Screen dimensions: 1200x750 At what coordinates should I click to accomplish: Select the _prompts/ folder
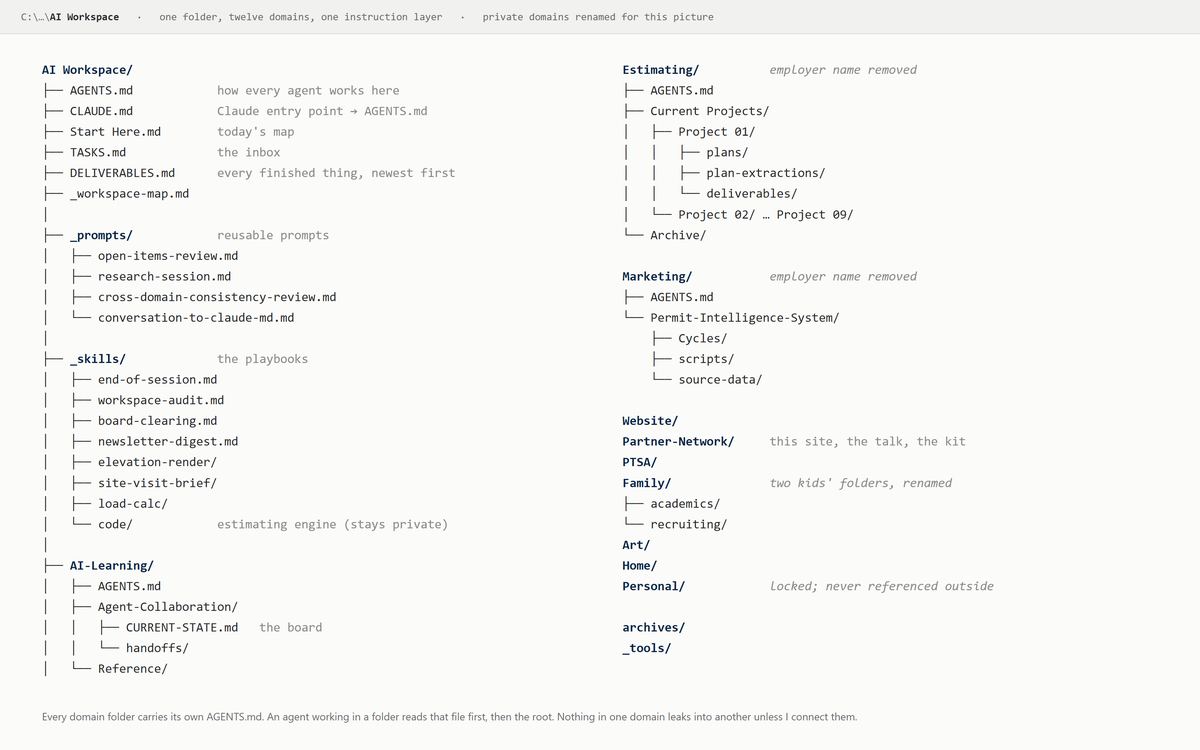pos(101,235)
